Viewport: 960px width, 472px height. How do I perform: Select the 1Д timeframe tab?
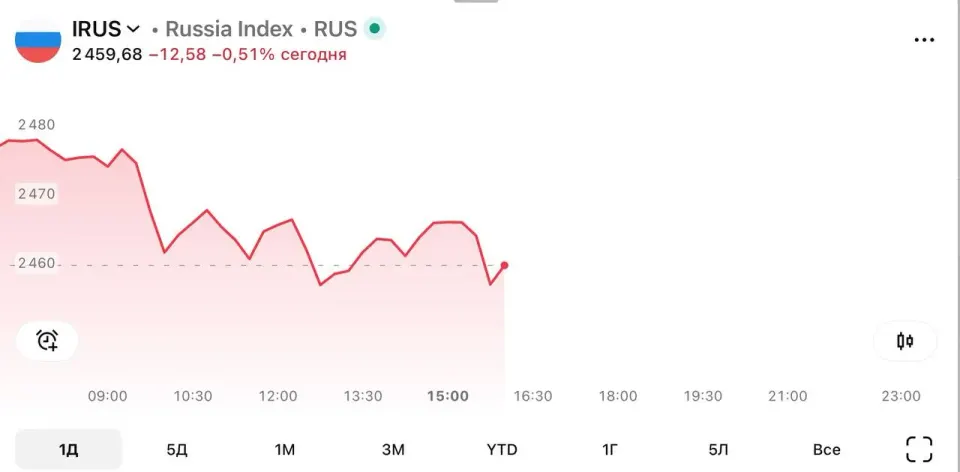[69, 450]
